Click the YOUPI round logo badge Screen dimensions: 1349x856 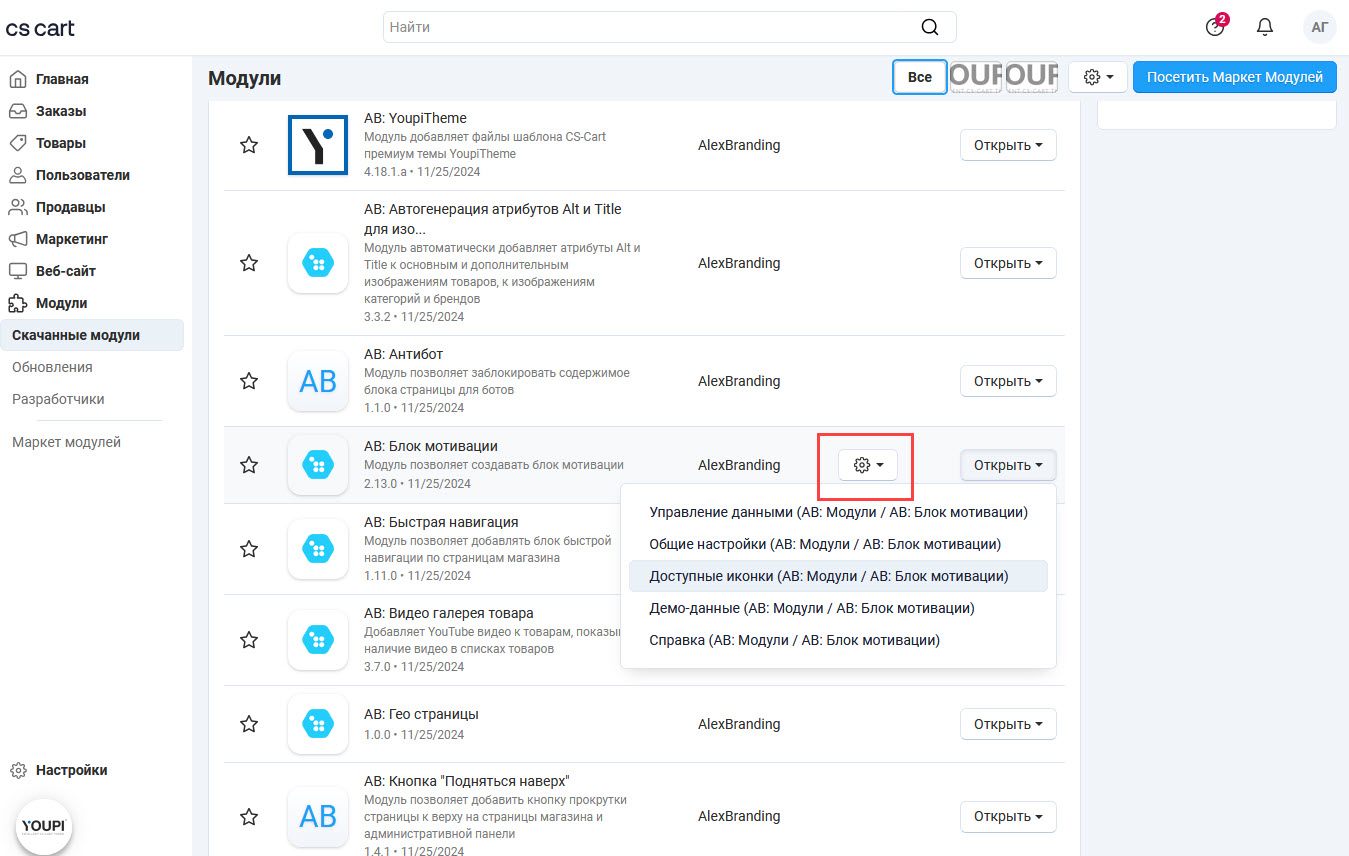coord(44,827)
